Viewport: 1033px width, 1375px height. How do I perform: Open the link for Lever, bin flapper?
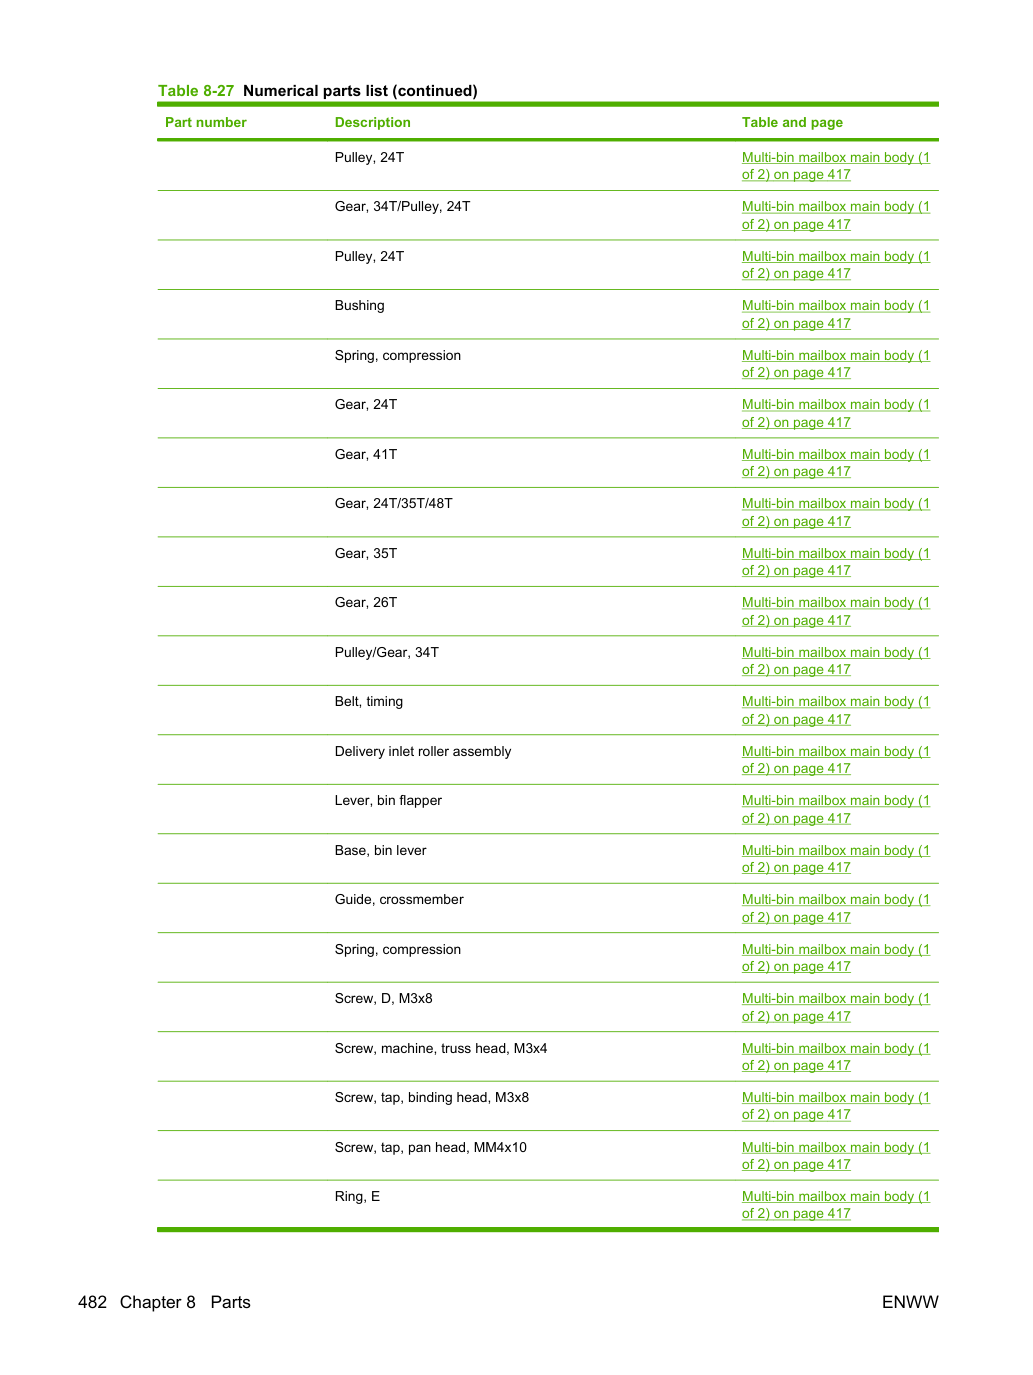[835, 810]
